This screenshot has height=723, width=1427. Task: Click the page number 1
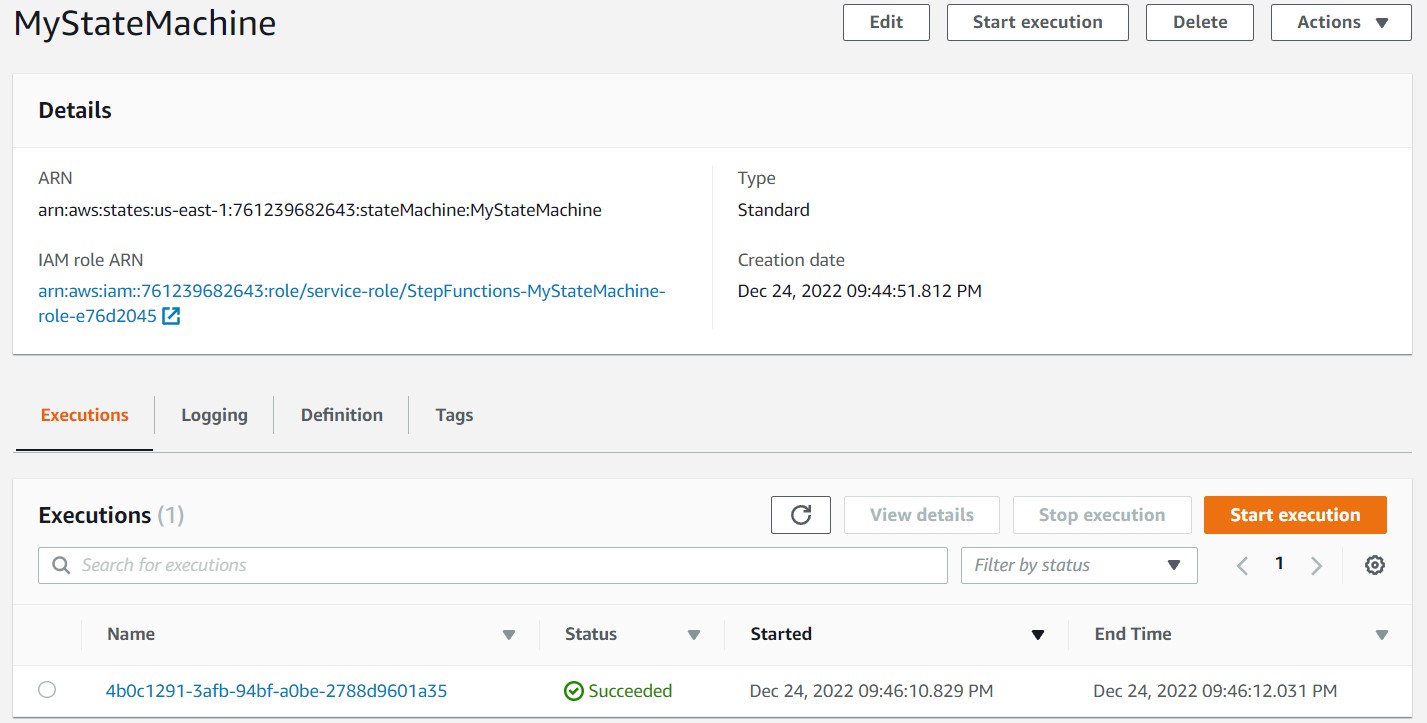click(x=1279, y=564)
